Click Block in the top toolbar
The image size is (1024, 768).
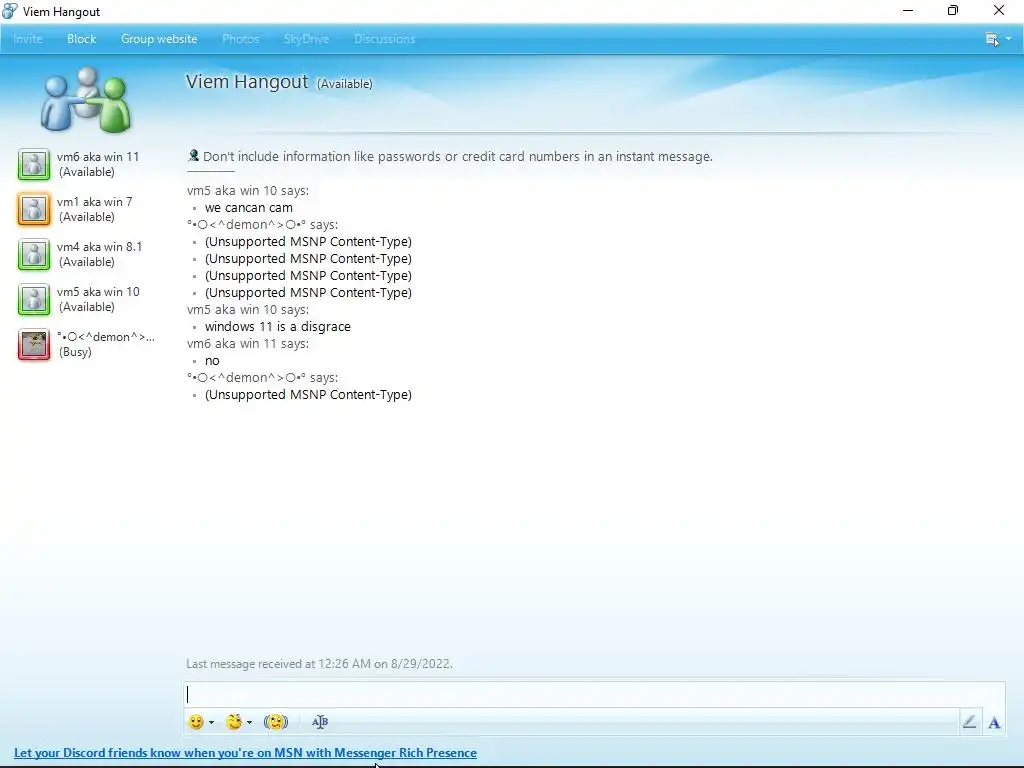(82, 39)
